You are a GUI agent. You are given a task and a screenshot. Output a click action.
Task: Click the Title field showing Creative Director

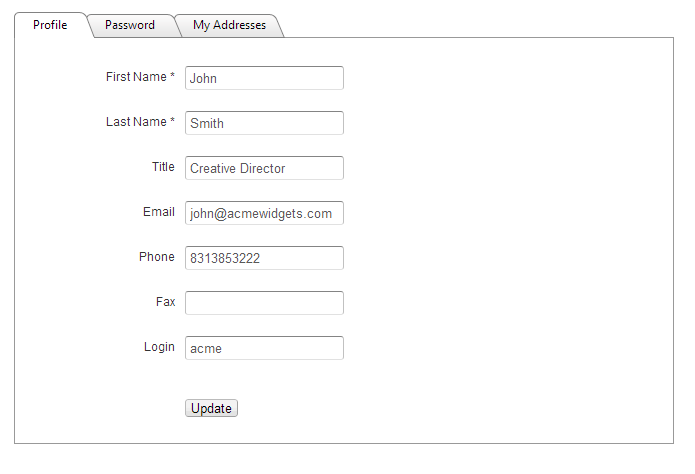tap(264, 168)
